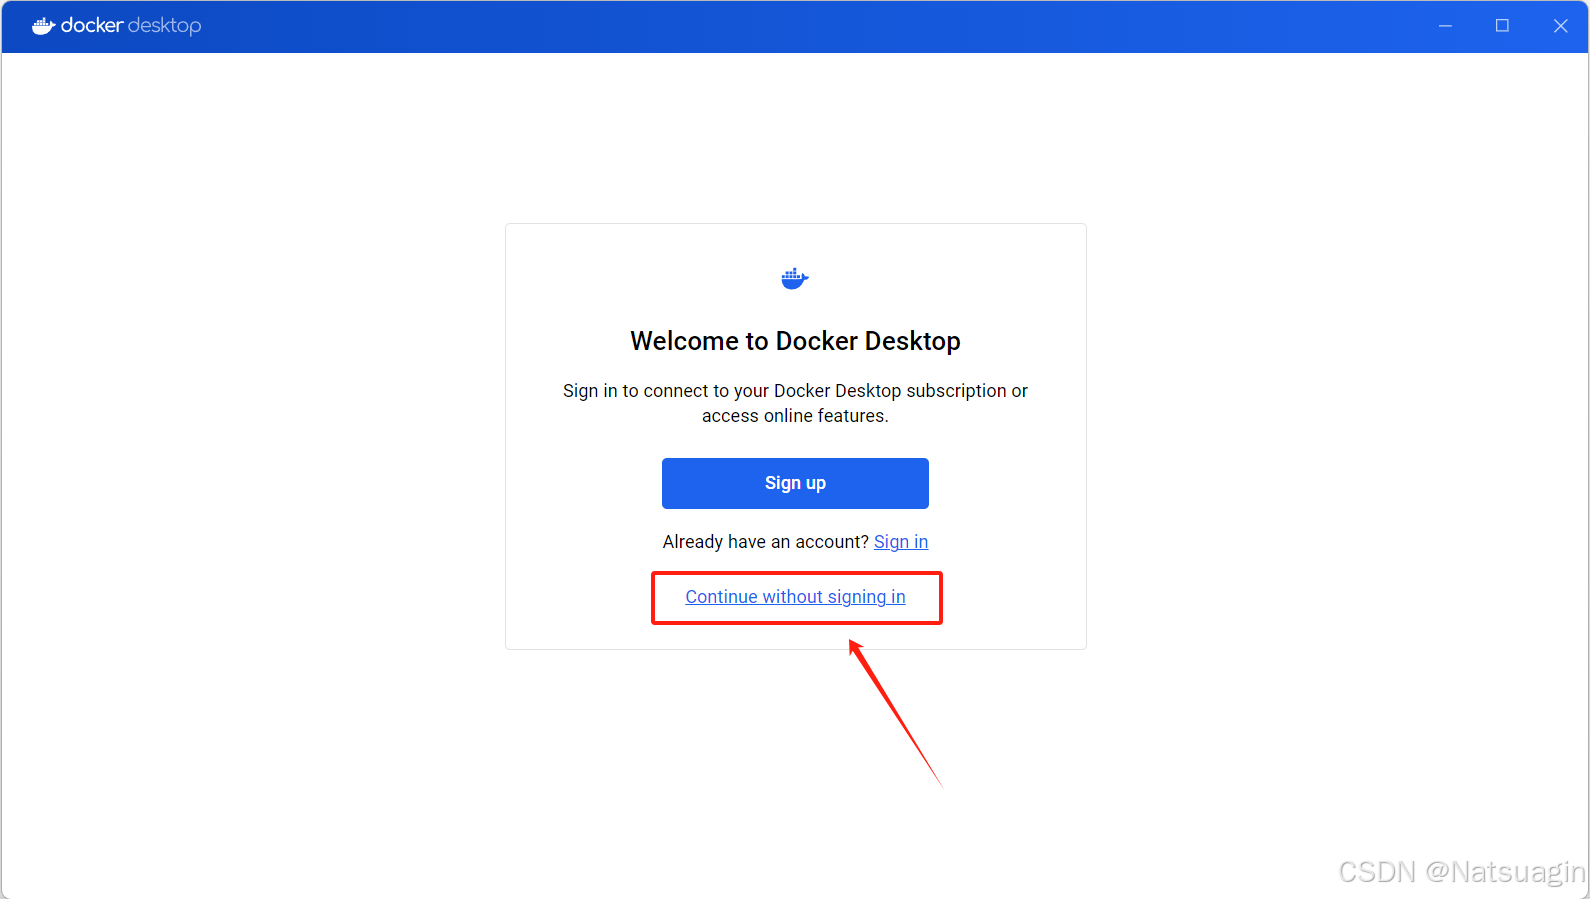Click the 'desktop' word in title bar
Viewport: 1590px width, 899px height.
pyautogui.click(x=165, y=26)
